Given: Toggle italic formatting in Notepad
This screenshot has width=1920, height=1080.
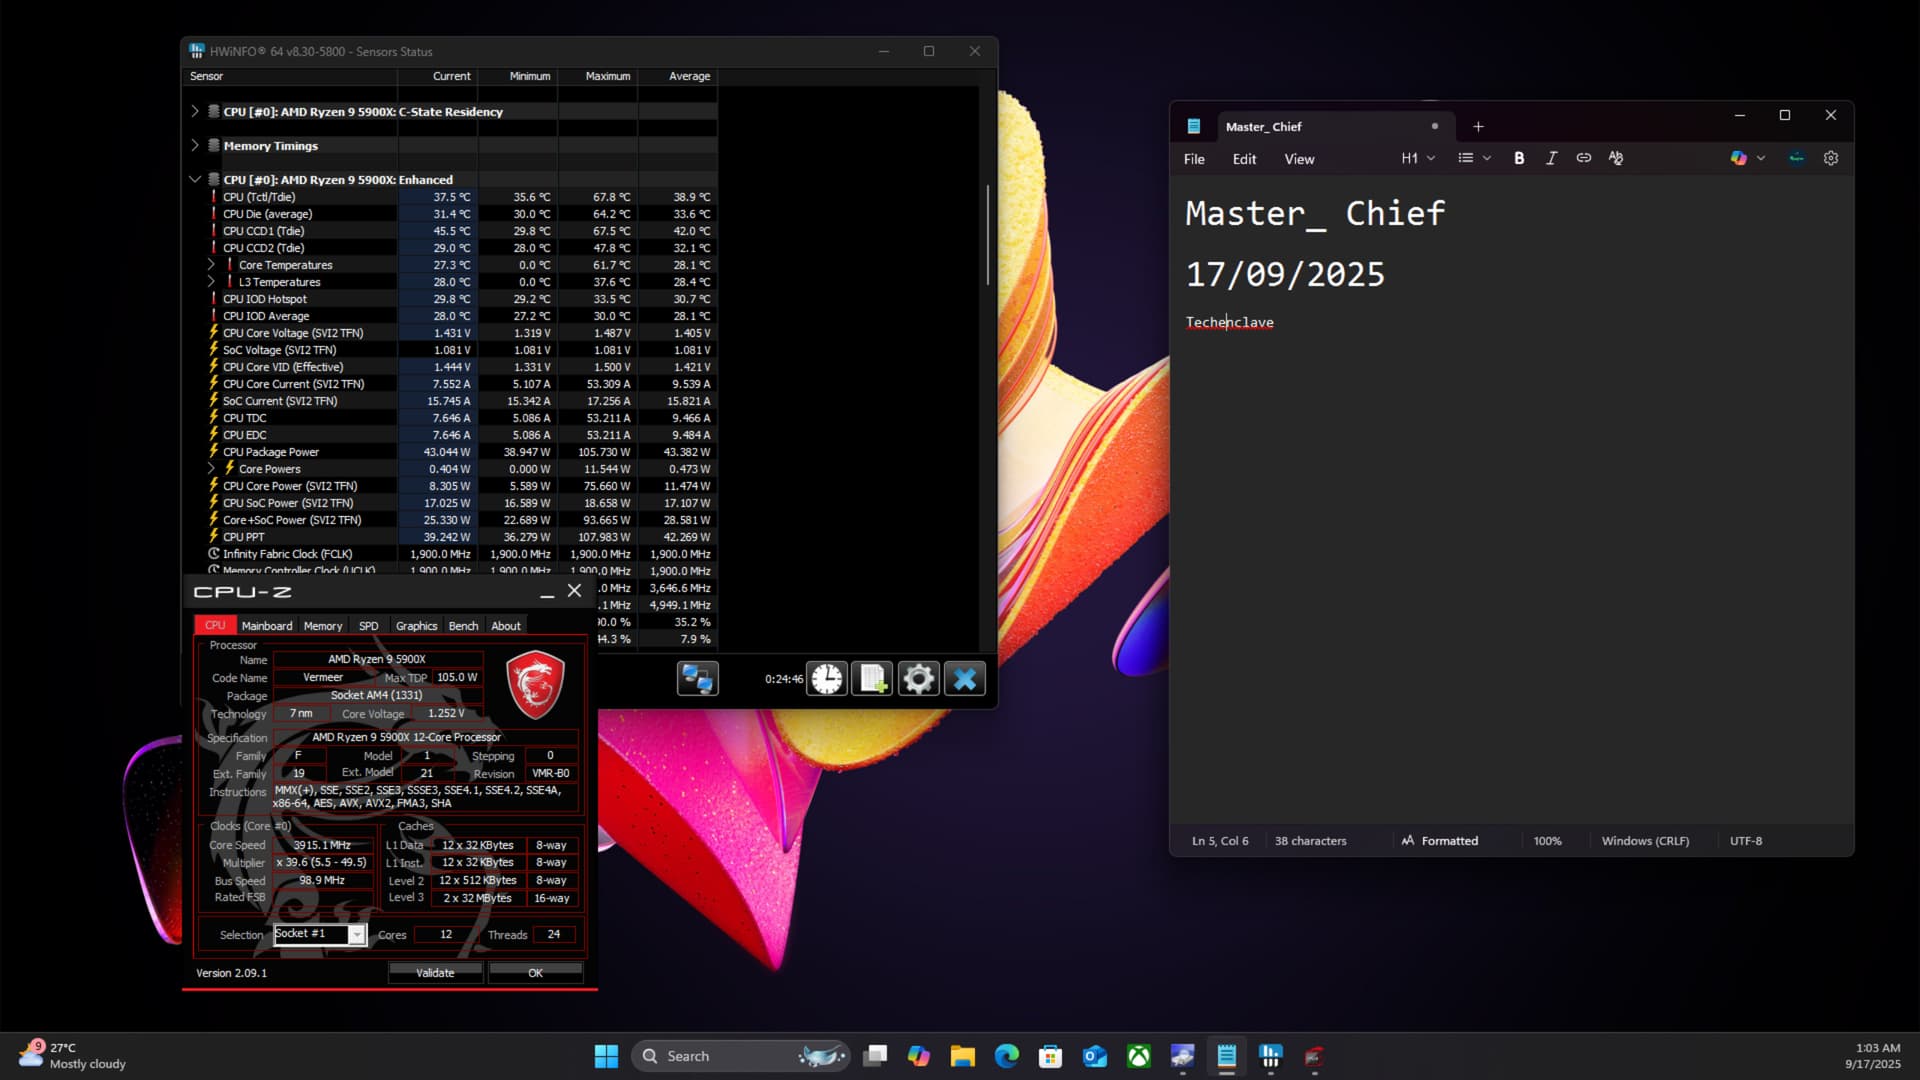Looking at the screenshot, I should [1551, 158].
